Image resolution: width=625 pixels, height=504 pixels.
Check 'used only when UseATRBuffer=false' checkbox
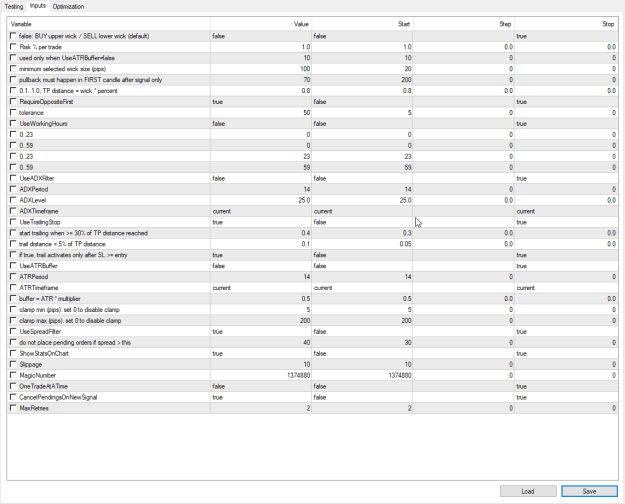point(14,58)
